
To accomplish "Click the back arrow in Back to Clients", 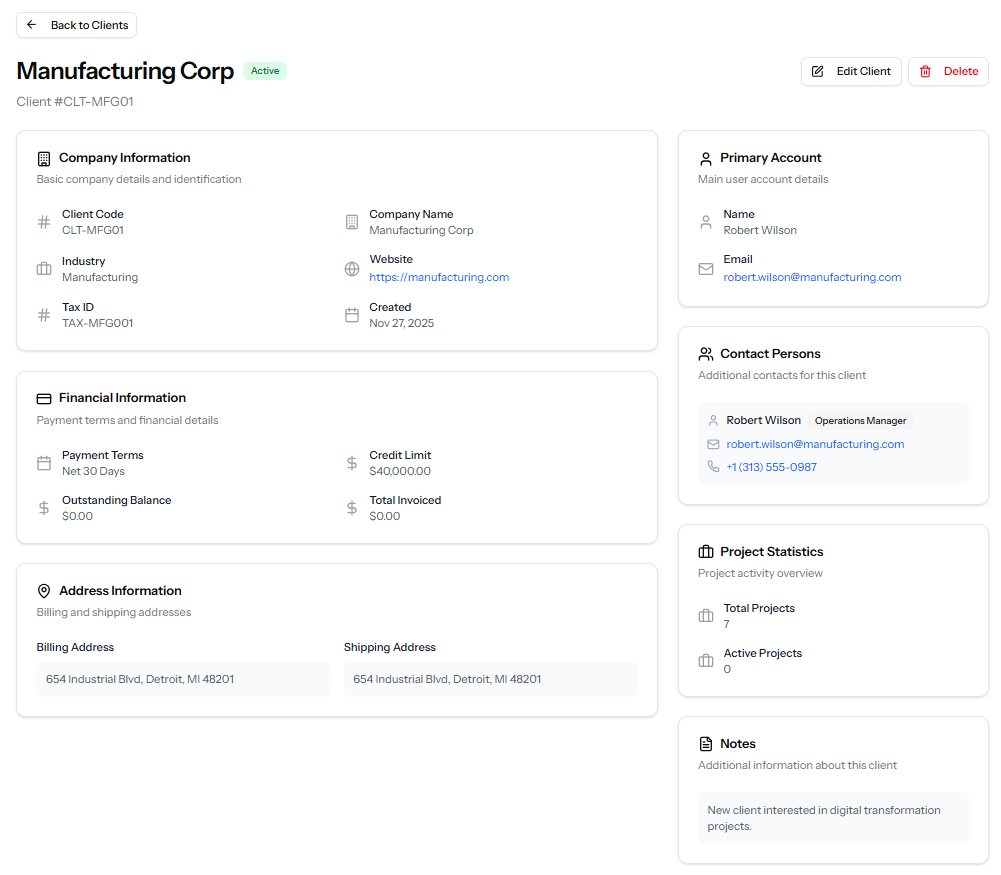I will [x=33, y=25].
